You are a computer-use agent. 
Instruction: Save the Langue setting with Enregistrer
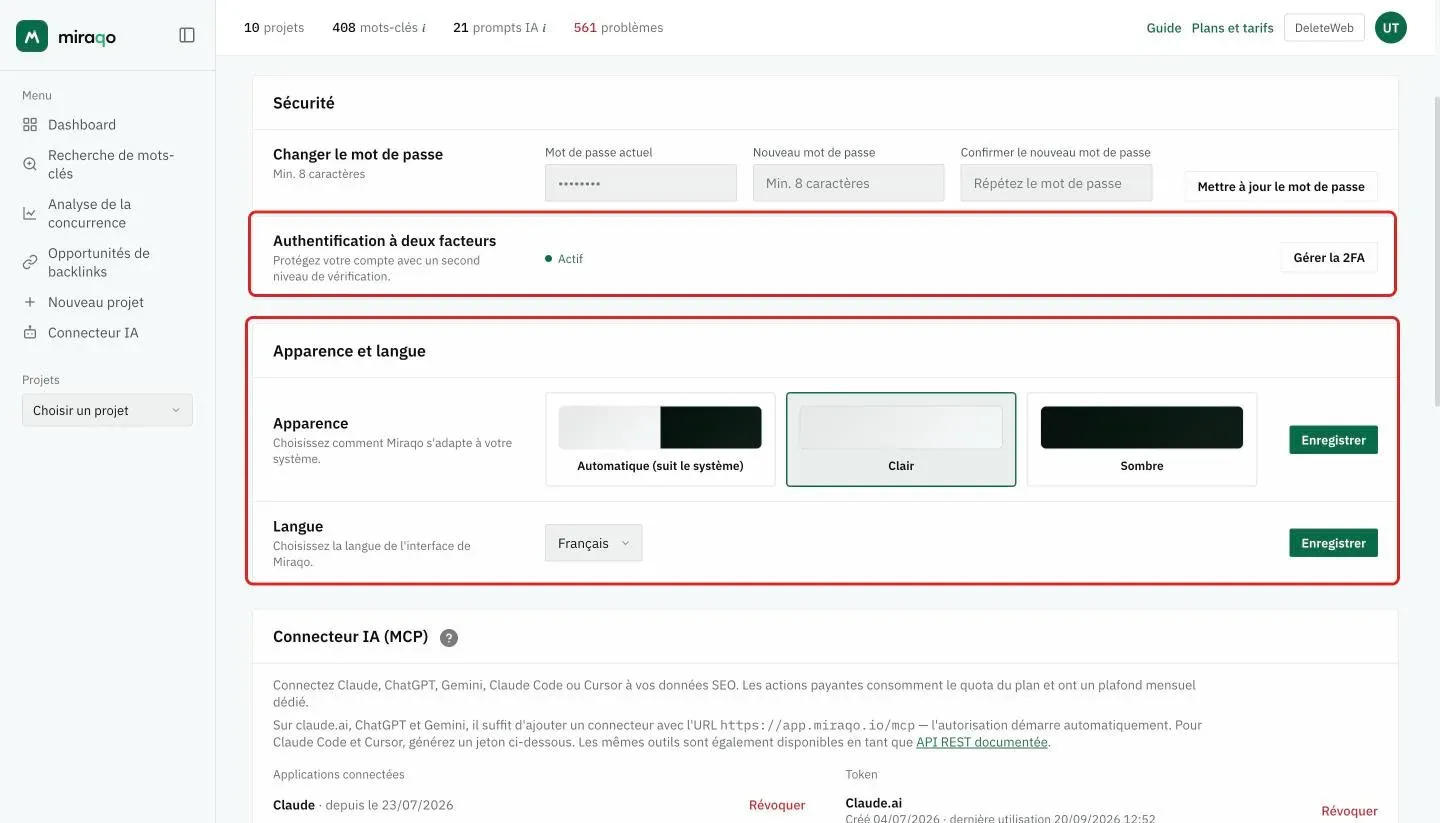click(1333, 543)
